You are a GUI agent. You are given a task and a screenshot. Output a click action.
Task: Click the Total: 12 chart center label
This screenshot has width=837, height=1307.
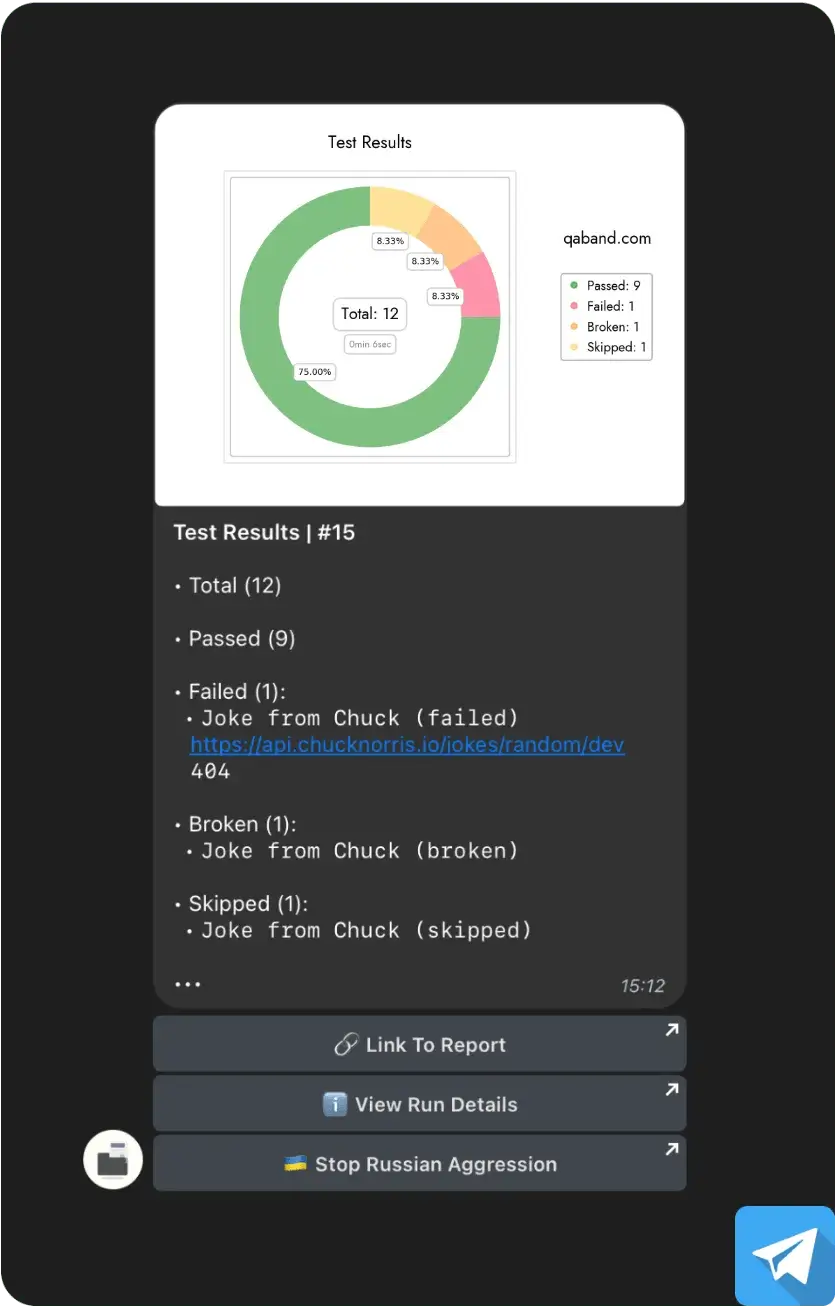tap(370, 314)
